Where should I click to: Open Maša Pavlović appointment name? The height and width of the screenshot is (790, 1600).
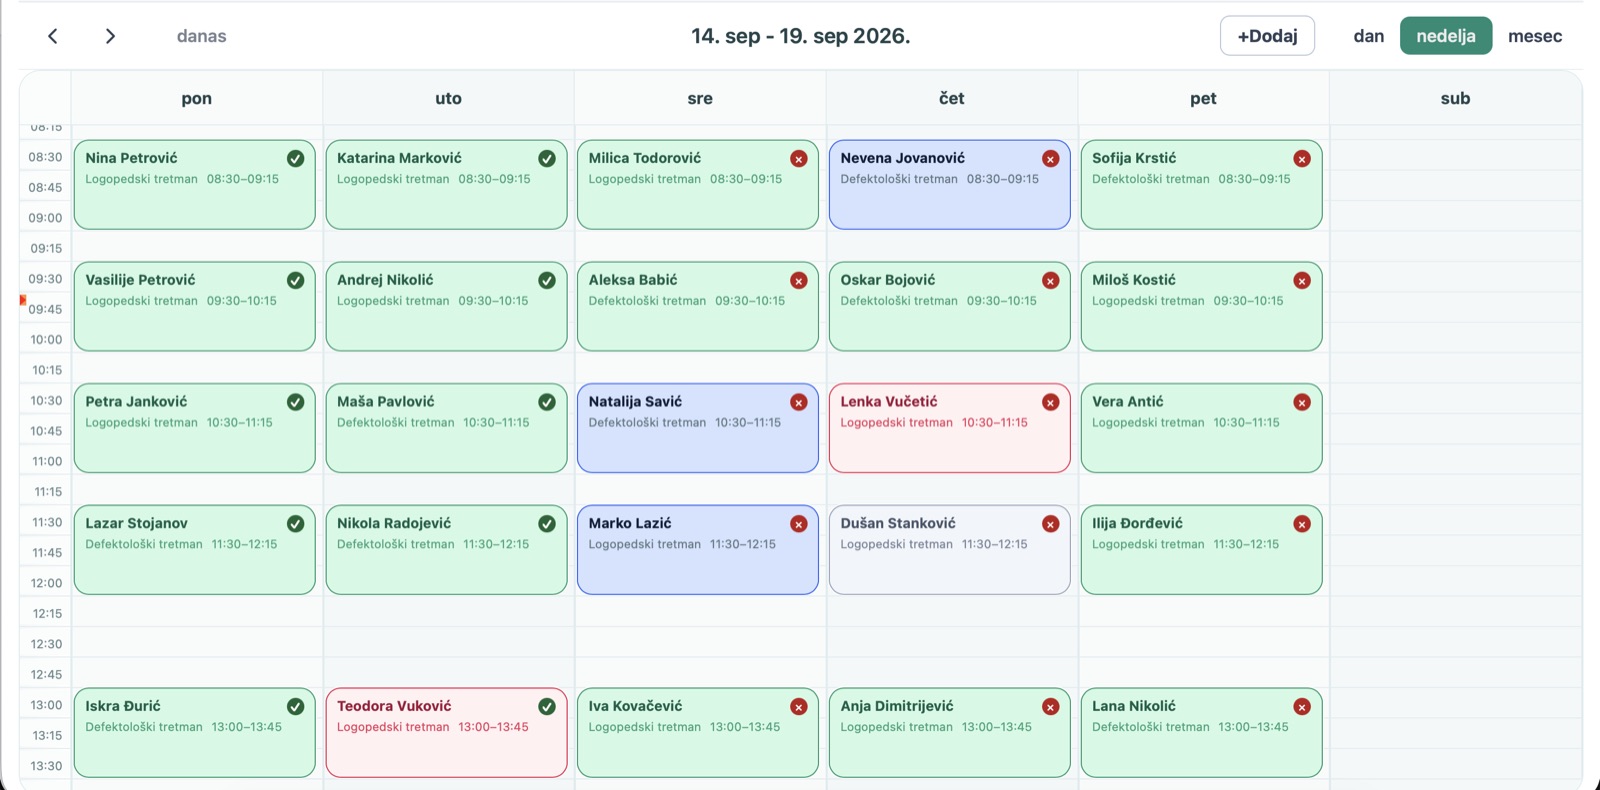[386, 402]
